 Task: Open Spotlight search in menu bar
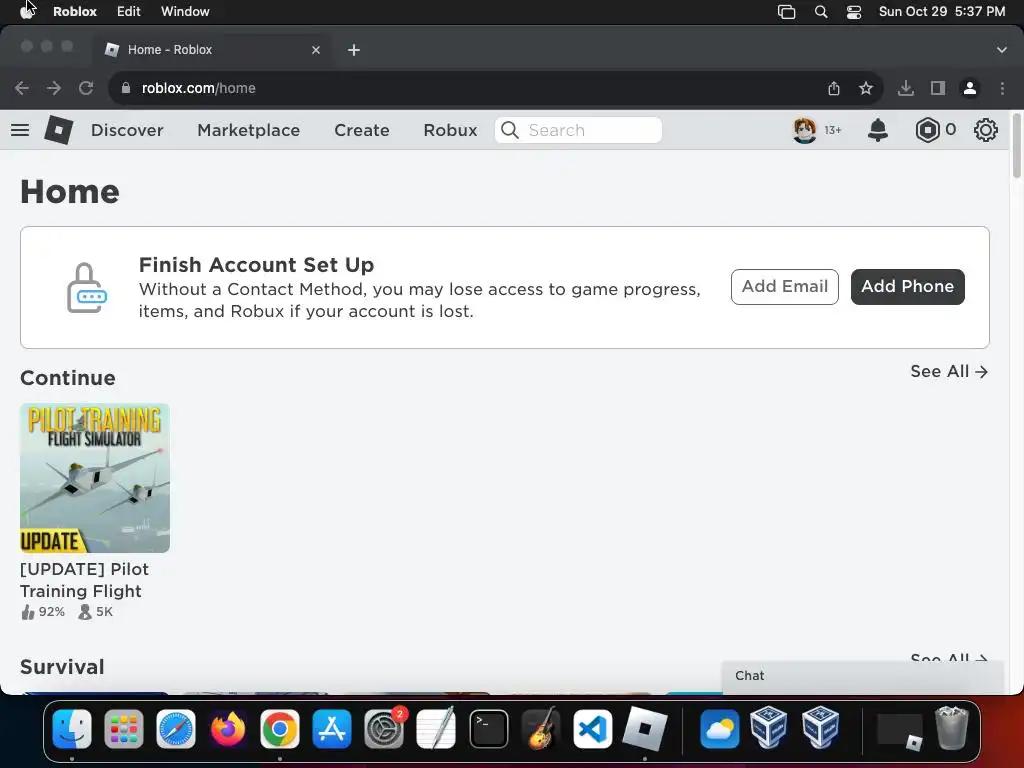[x=821, y=12]
